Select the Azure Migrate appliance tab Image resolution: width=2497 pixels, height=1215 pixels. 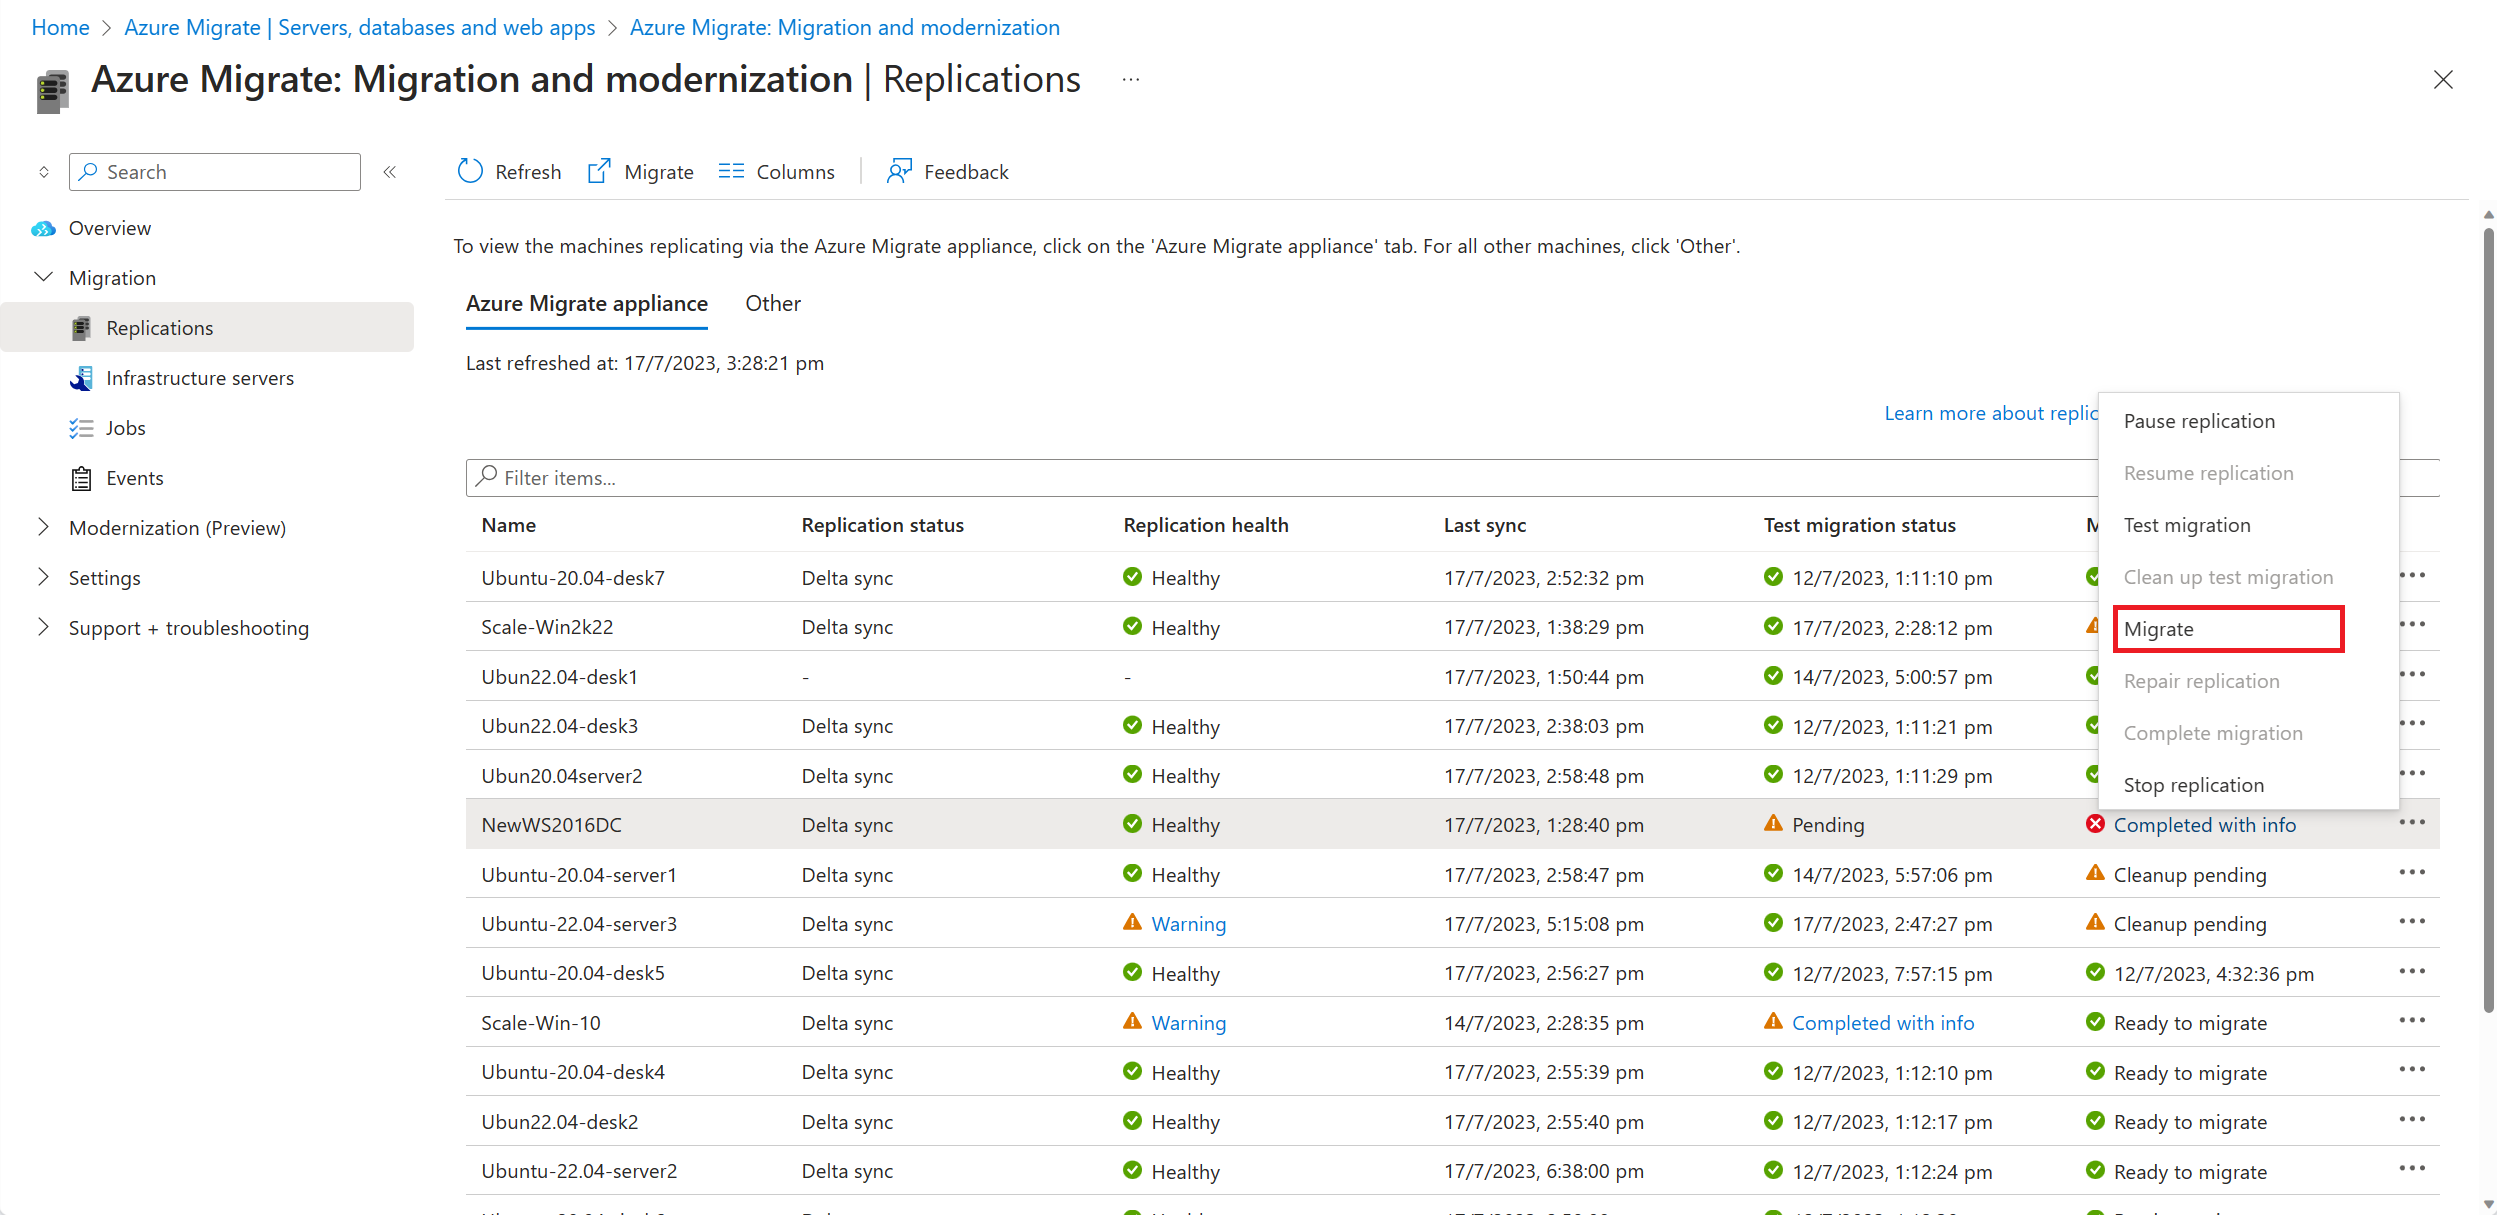tap(586, 303)
